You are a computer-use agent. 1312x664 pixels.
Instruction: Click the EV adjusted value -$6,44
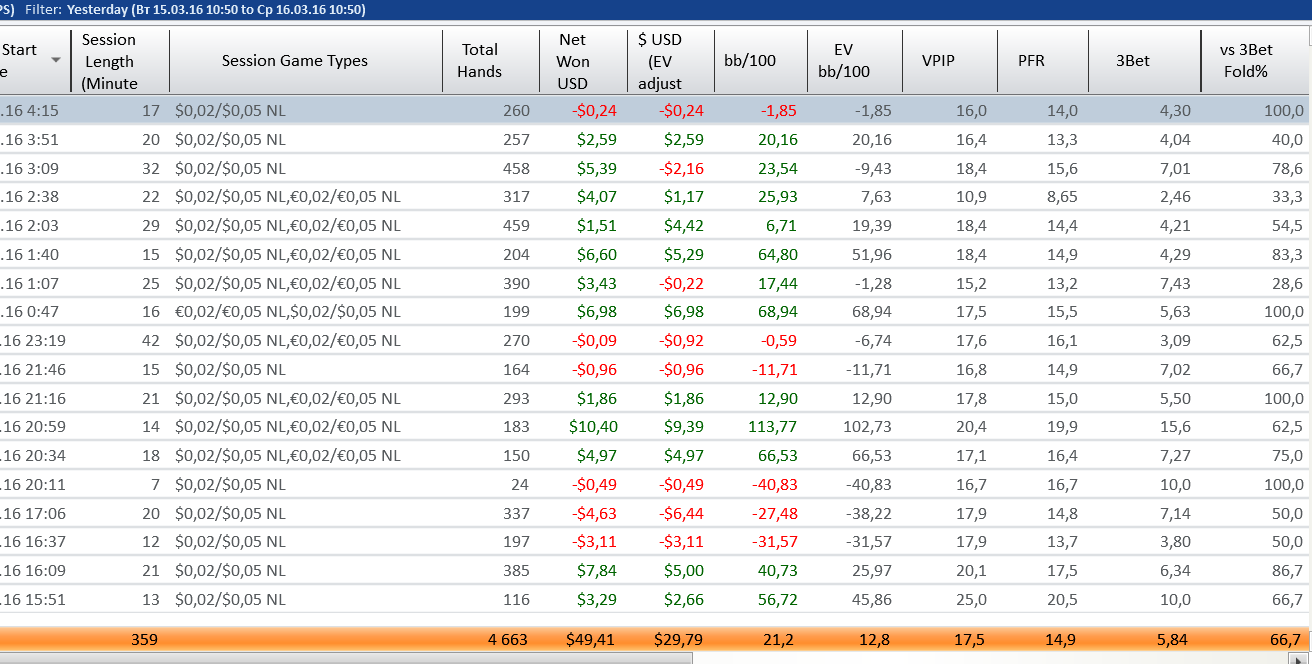(x=682, y=513)
